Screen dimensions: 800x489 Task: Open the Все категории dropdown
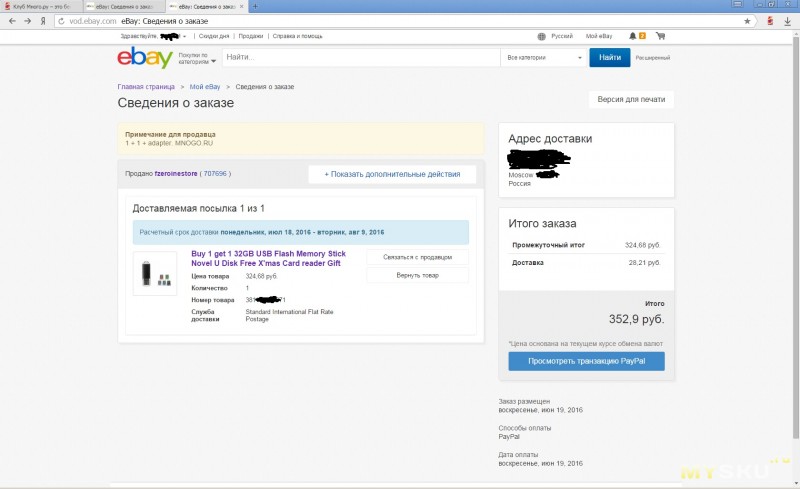click(544, 58)
